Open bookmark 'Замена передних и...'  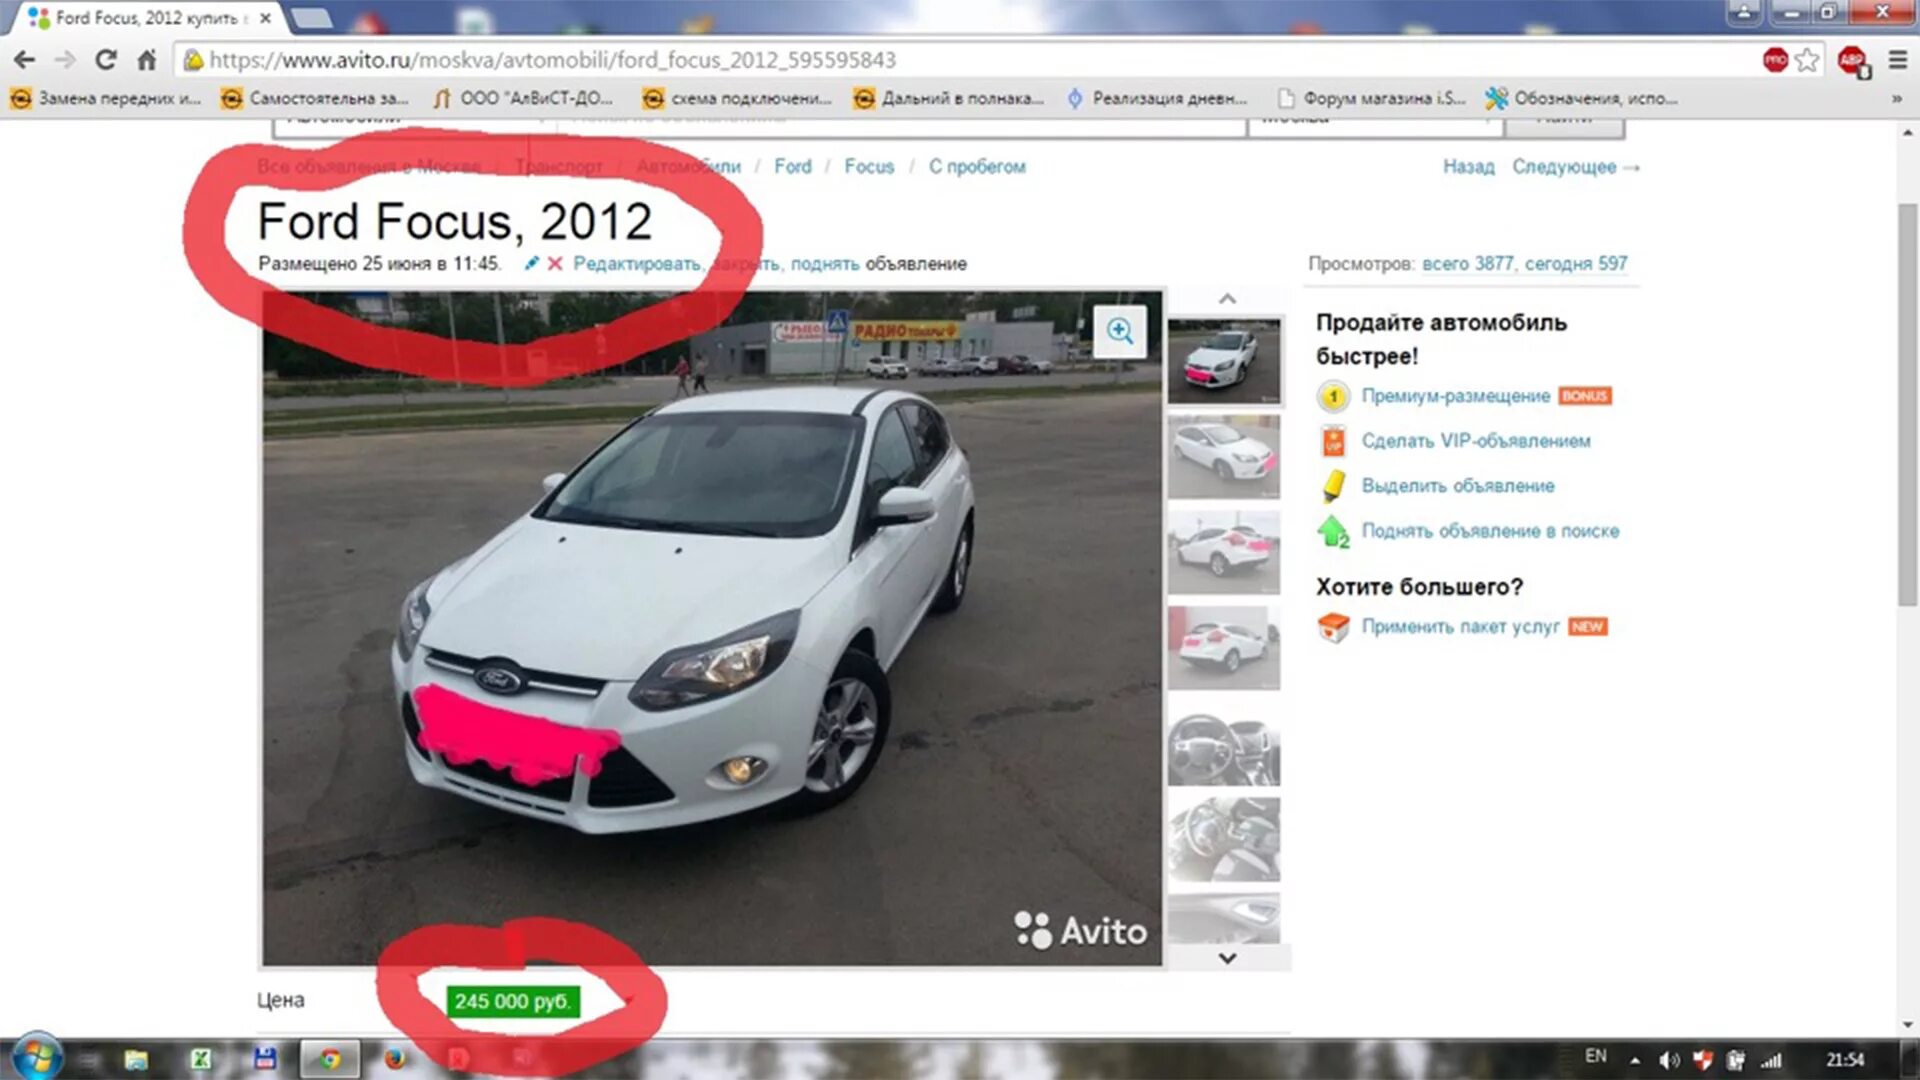coord(106,98)
